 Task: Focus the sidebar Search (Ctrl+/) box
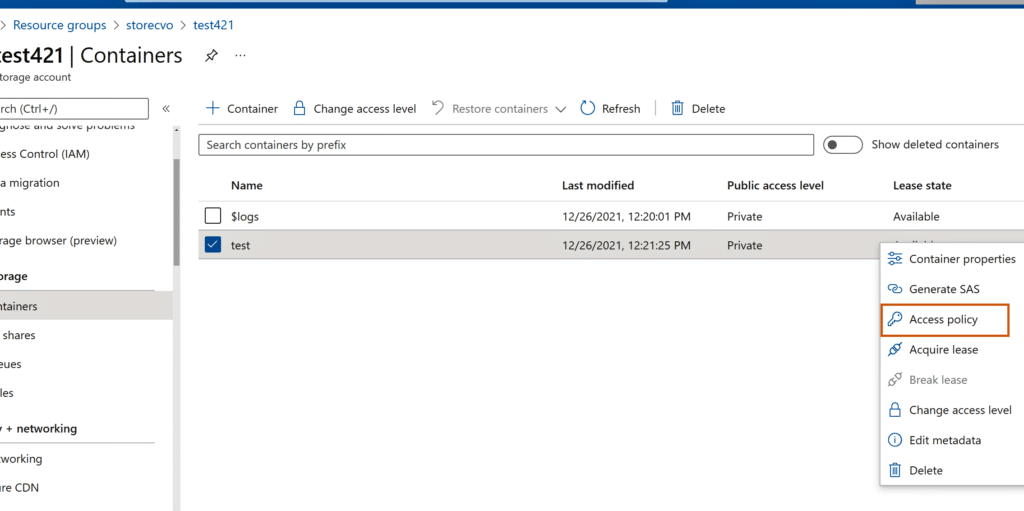click(x=74, y=108)
